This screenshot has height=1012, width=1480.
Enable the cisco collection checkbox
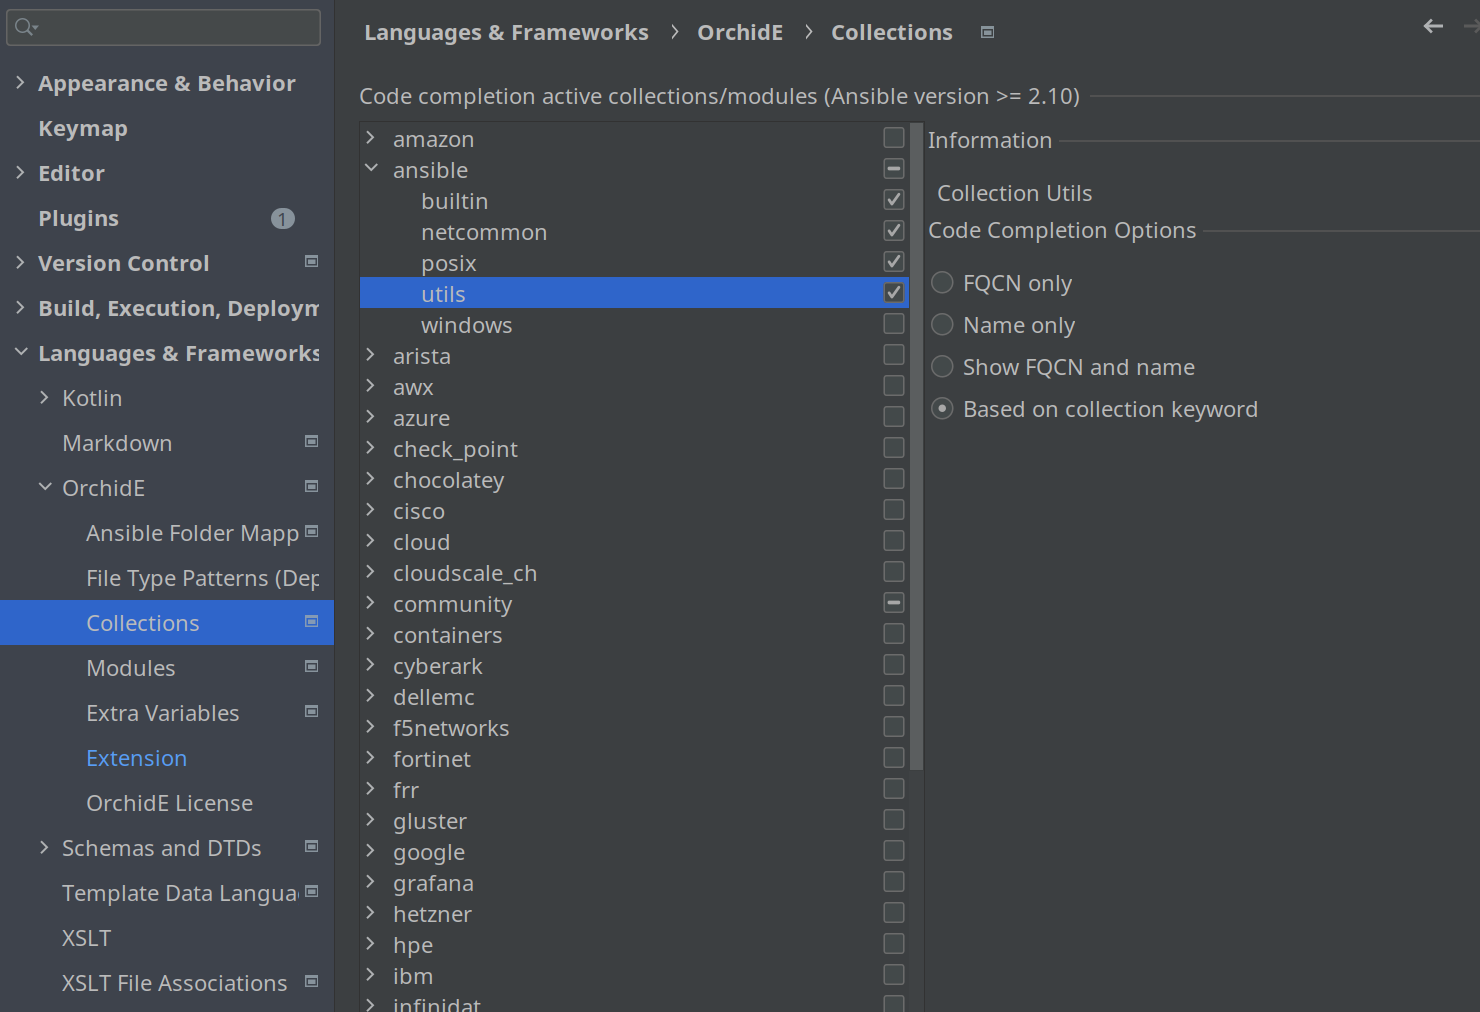click(894, 509)
